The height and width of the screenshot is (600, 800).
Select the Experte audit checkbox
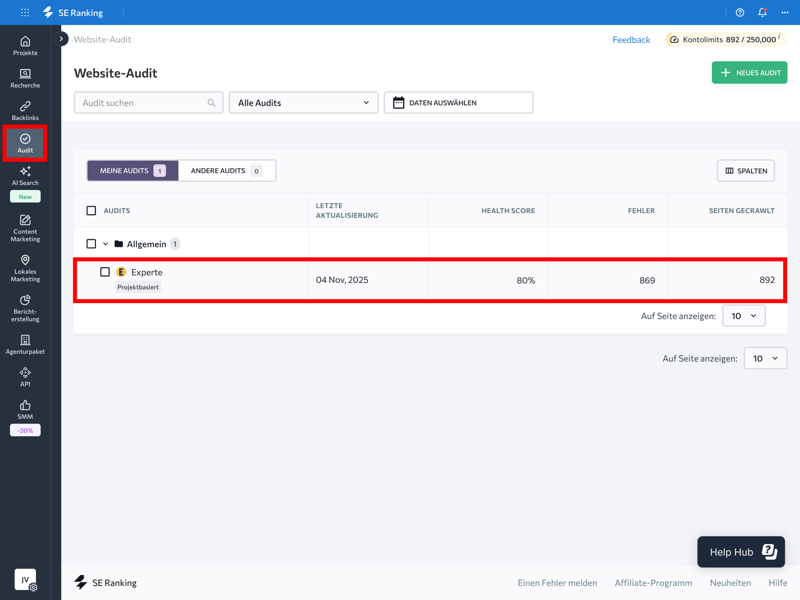105,272
